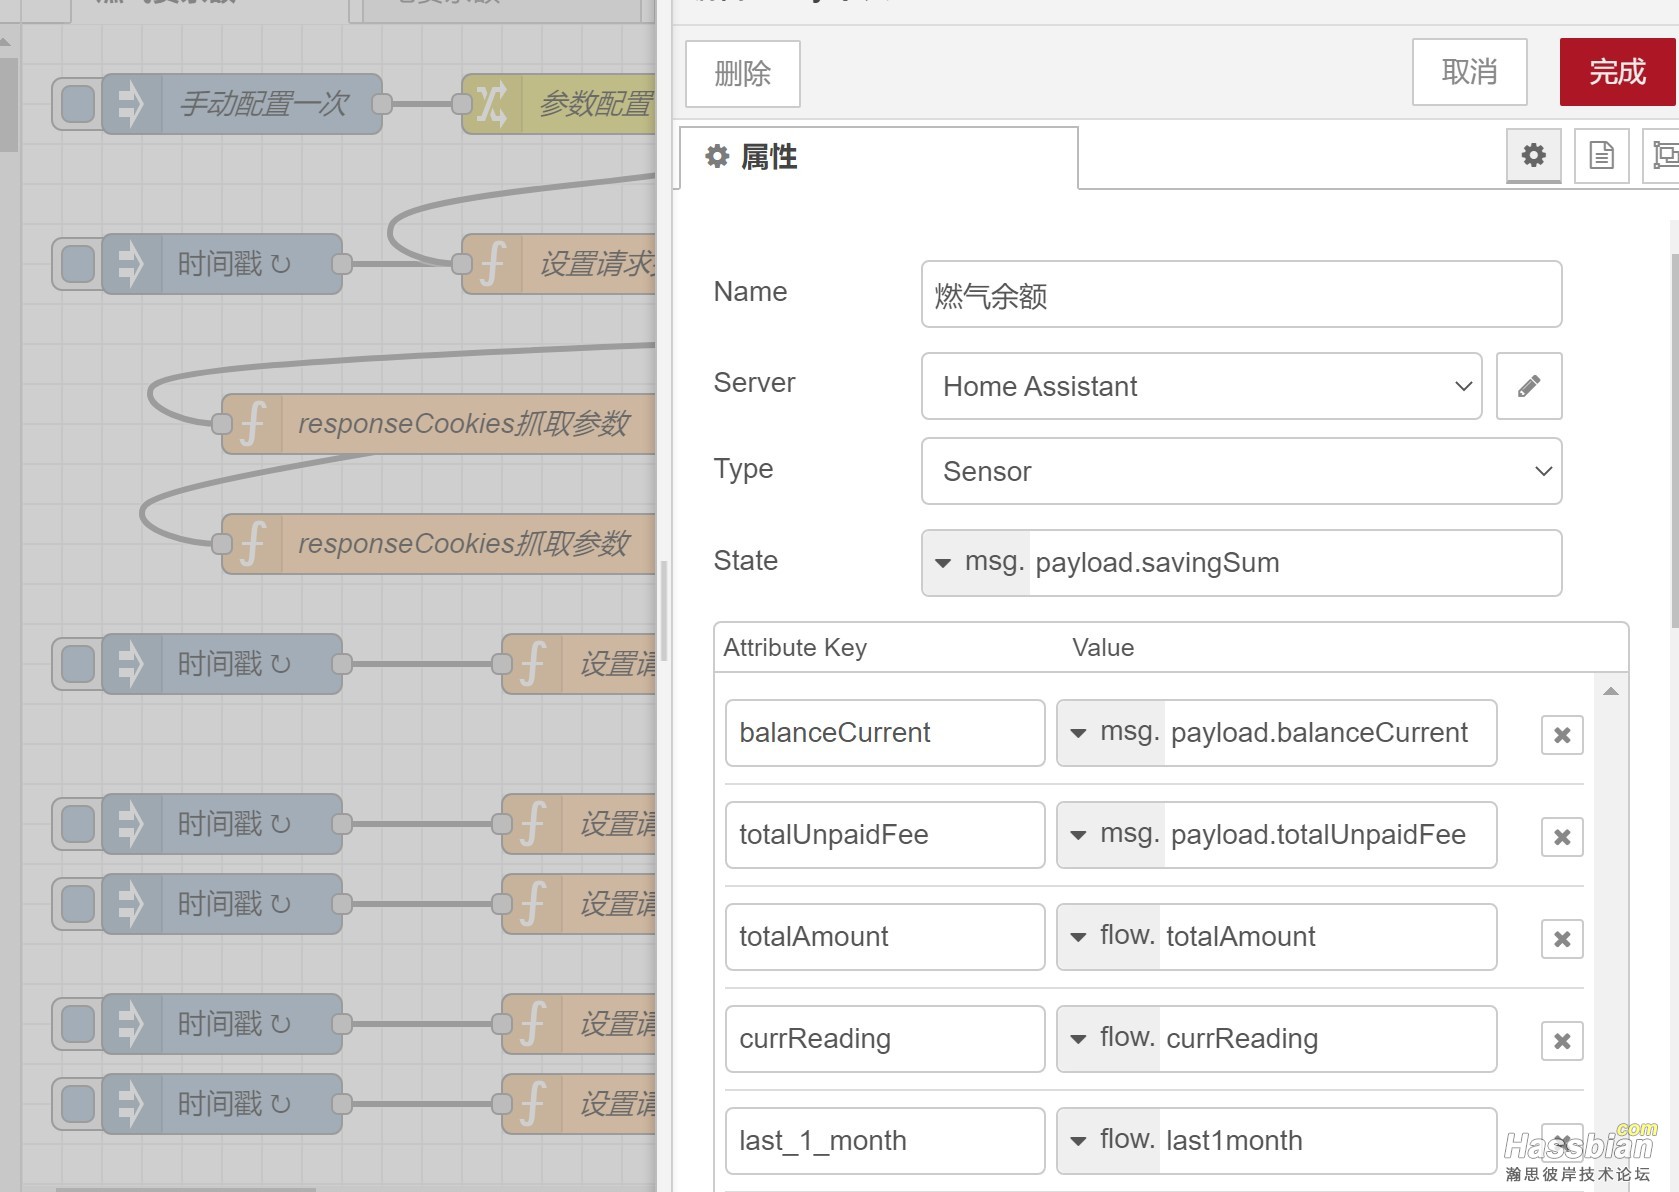
Task: Open type dropdown for payload.balanceCurrent value
Action: pos(1111,733)
